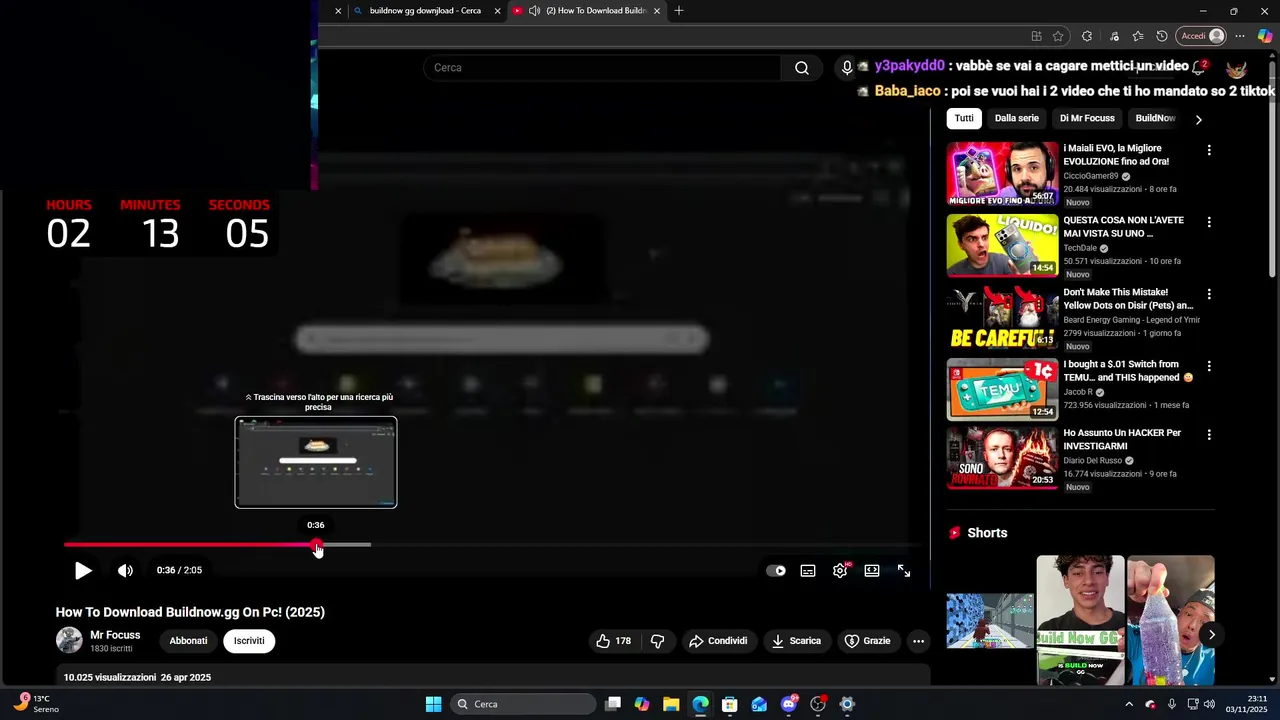Open options for Maiali EVO video
Viewport: 1280px width, 720px height.
point(1209,150)
